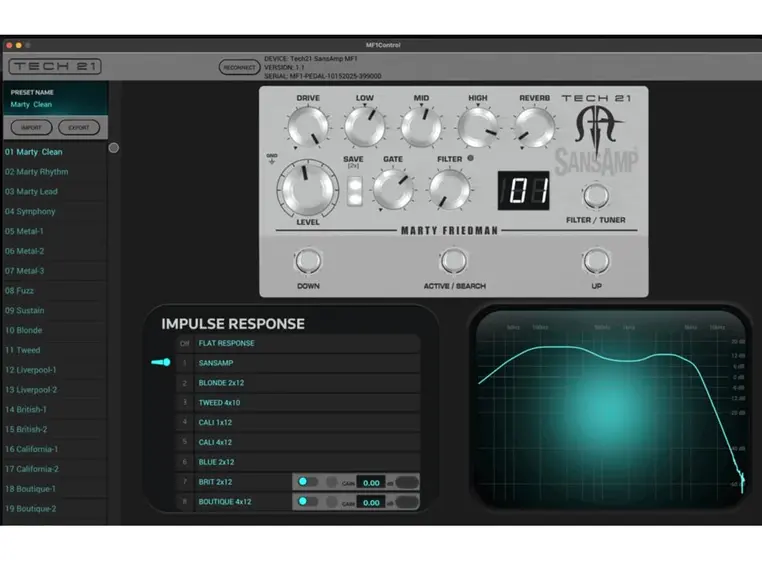
Task: Select preset 12 Liverpool-1
Action: (x=55, y=370)
